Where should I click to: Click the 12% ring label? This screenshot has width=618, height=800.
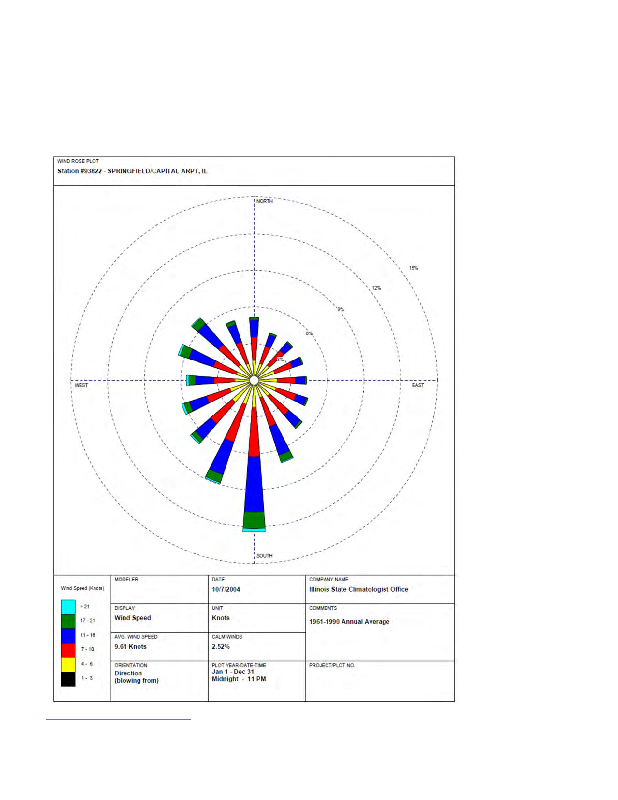click(376, 288)
